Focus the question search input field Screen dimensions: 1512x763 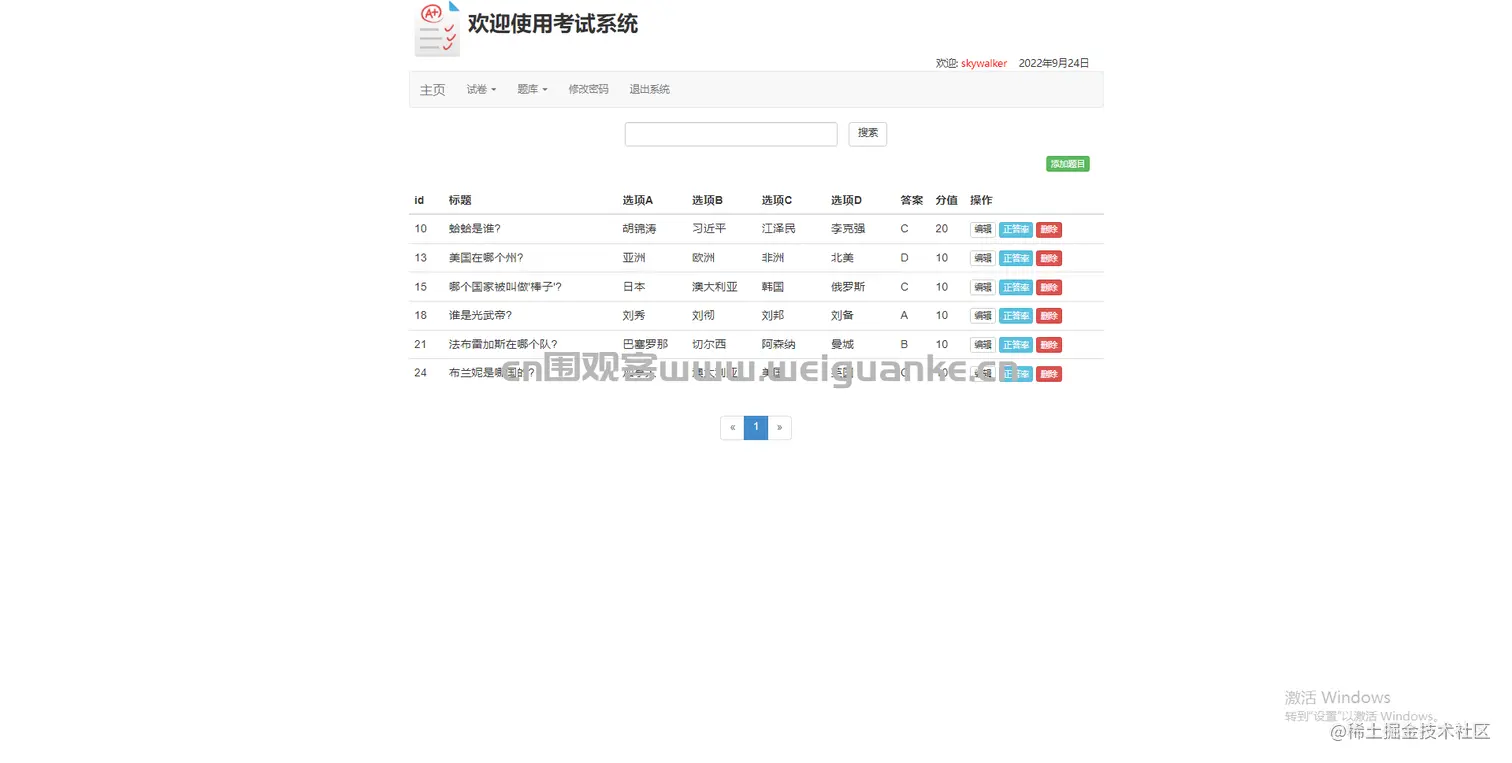(731, 134)
